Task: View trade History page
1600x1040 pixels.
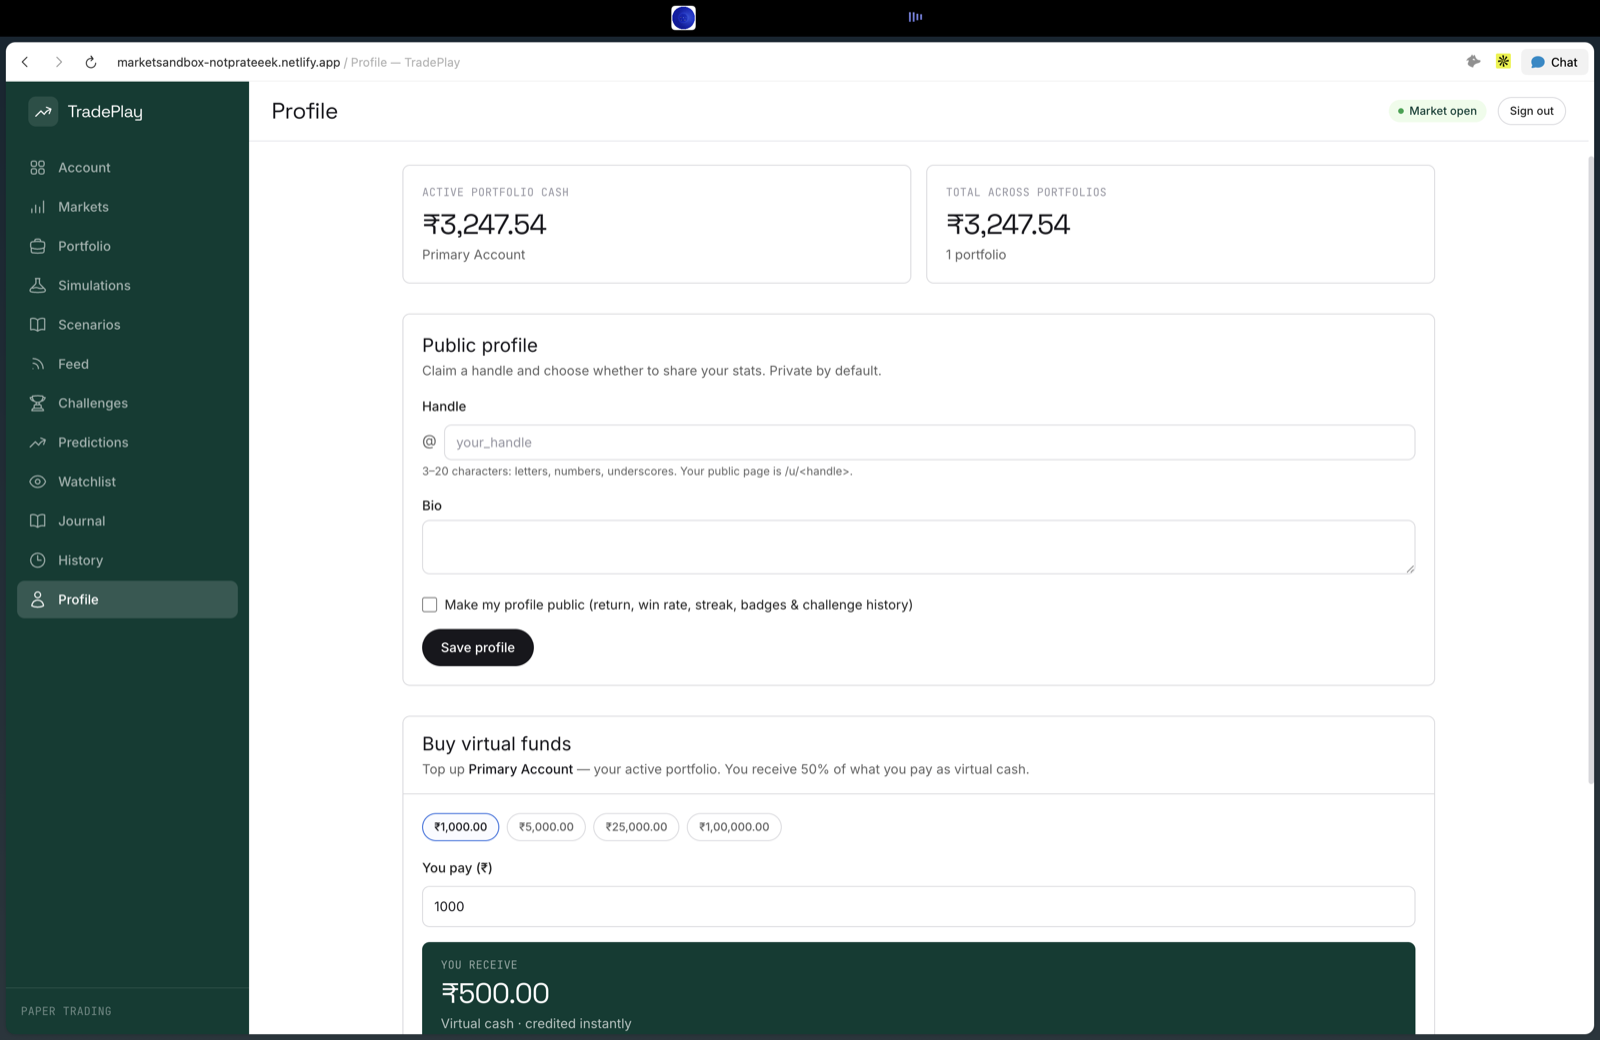Action: tap(127, 560)
